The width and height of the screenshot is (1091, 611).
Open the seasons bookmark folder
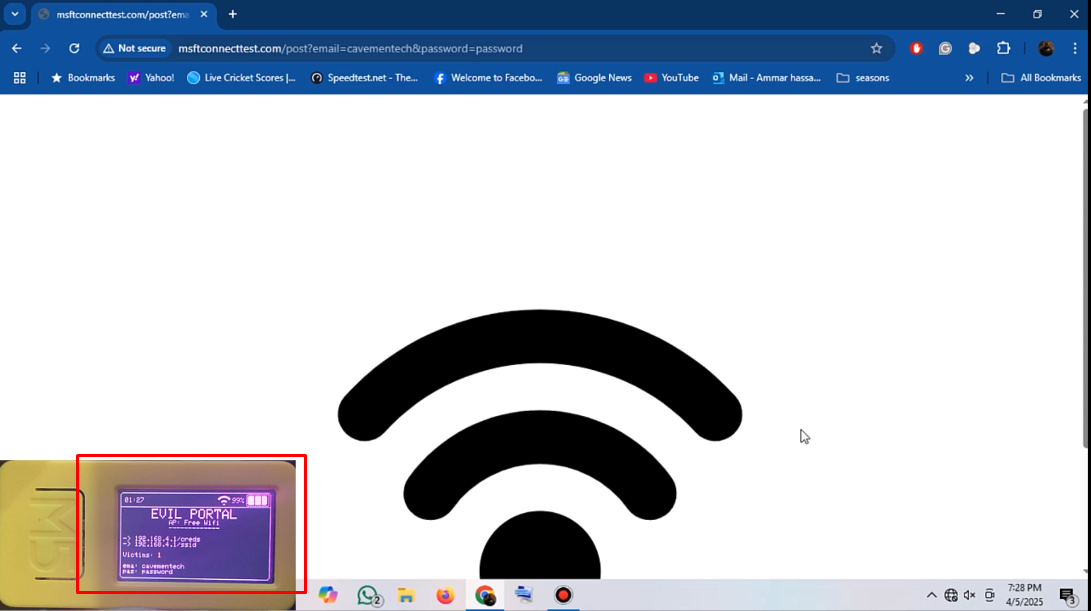click(x=862, y=78)
